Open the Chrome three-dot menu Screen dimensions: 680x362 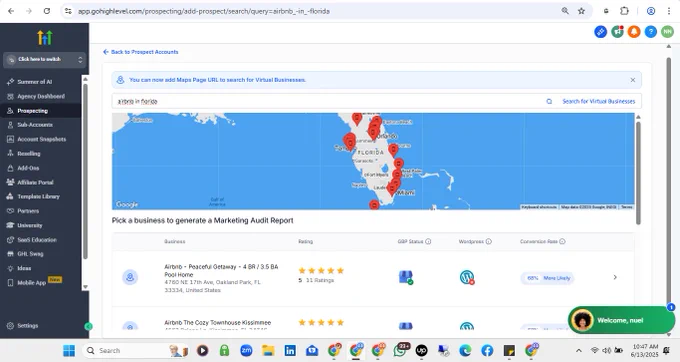click(669, 11)
